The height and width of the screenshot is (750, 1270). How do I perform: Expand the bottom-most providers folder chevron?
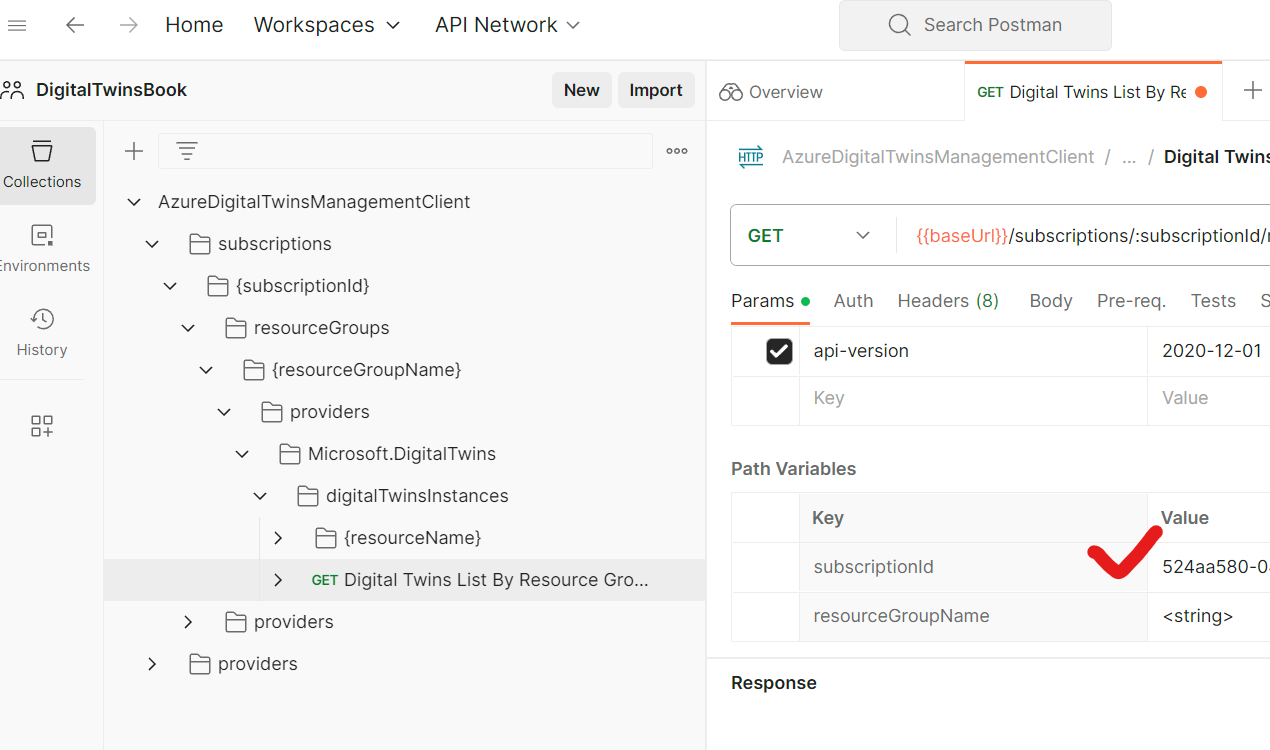click(152, 664)
